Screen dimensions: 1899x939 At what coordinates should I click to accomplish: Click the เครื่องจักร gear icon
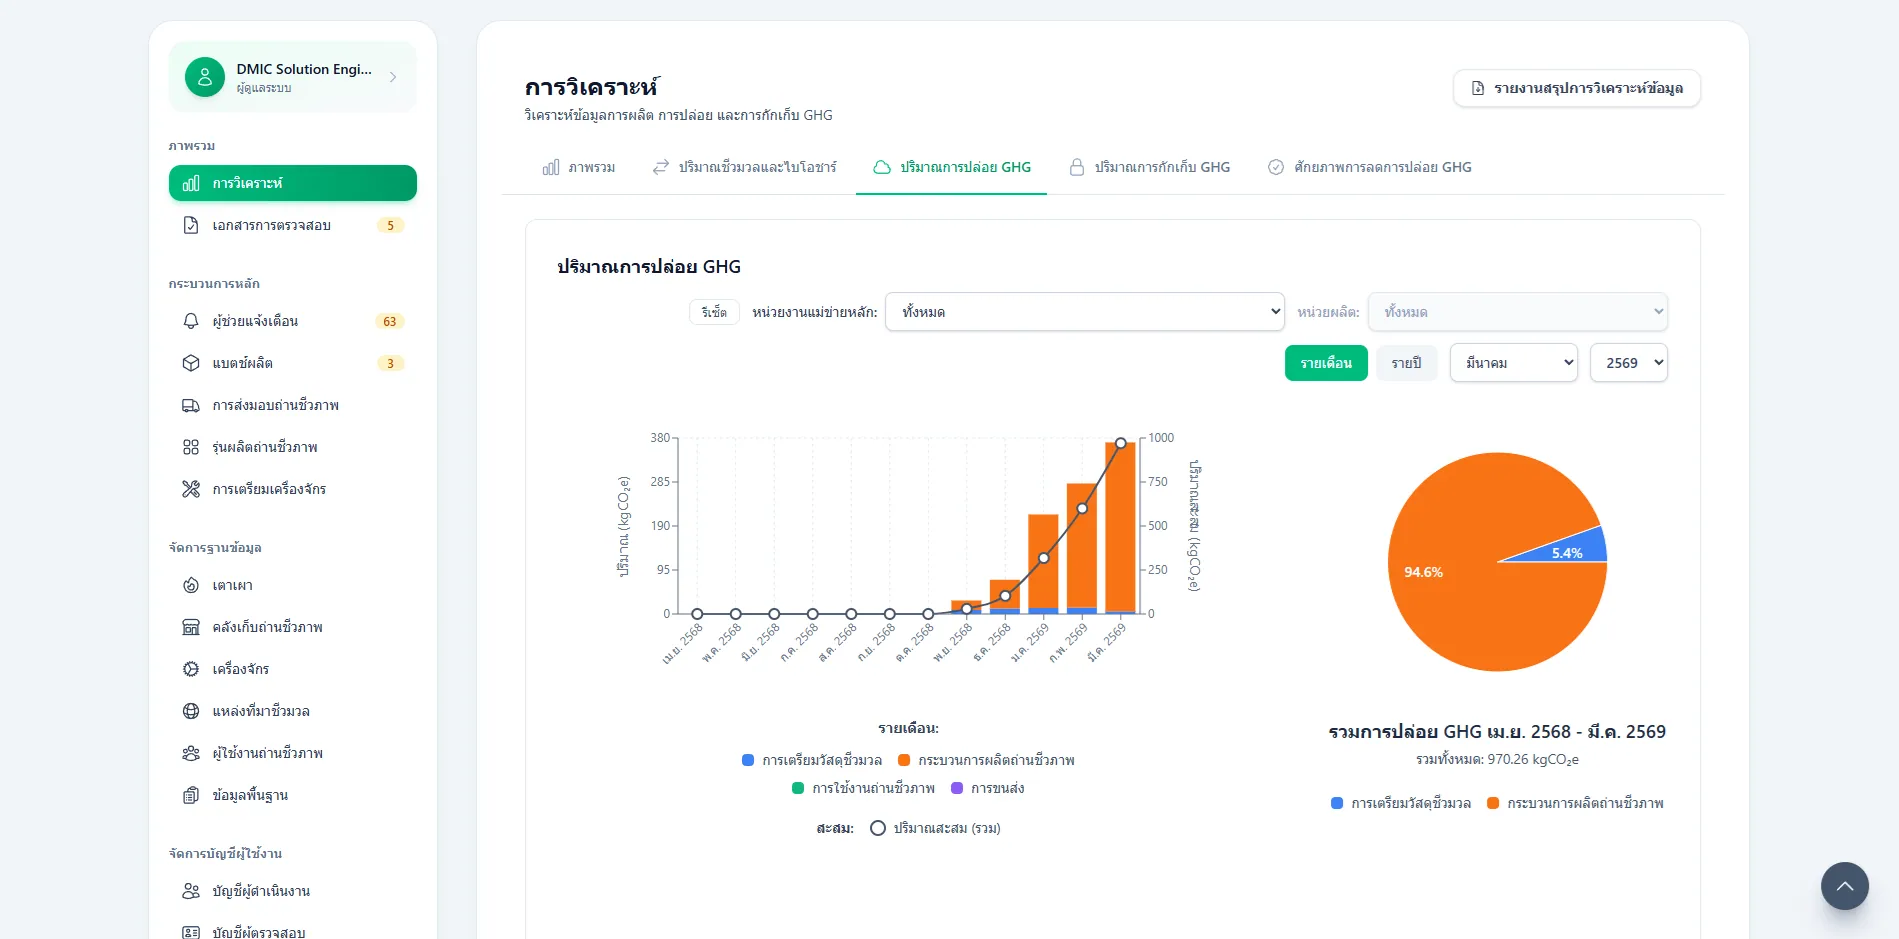pos(191,669)
